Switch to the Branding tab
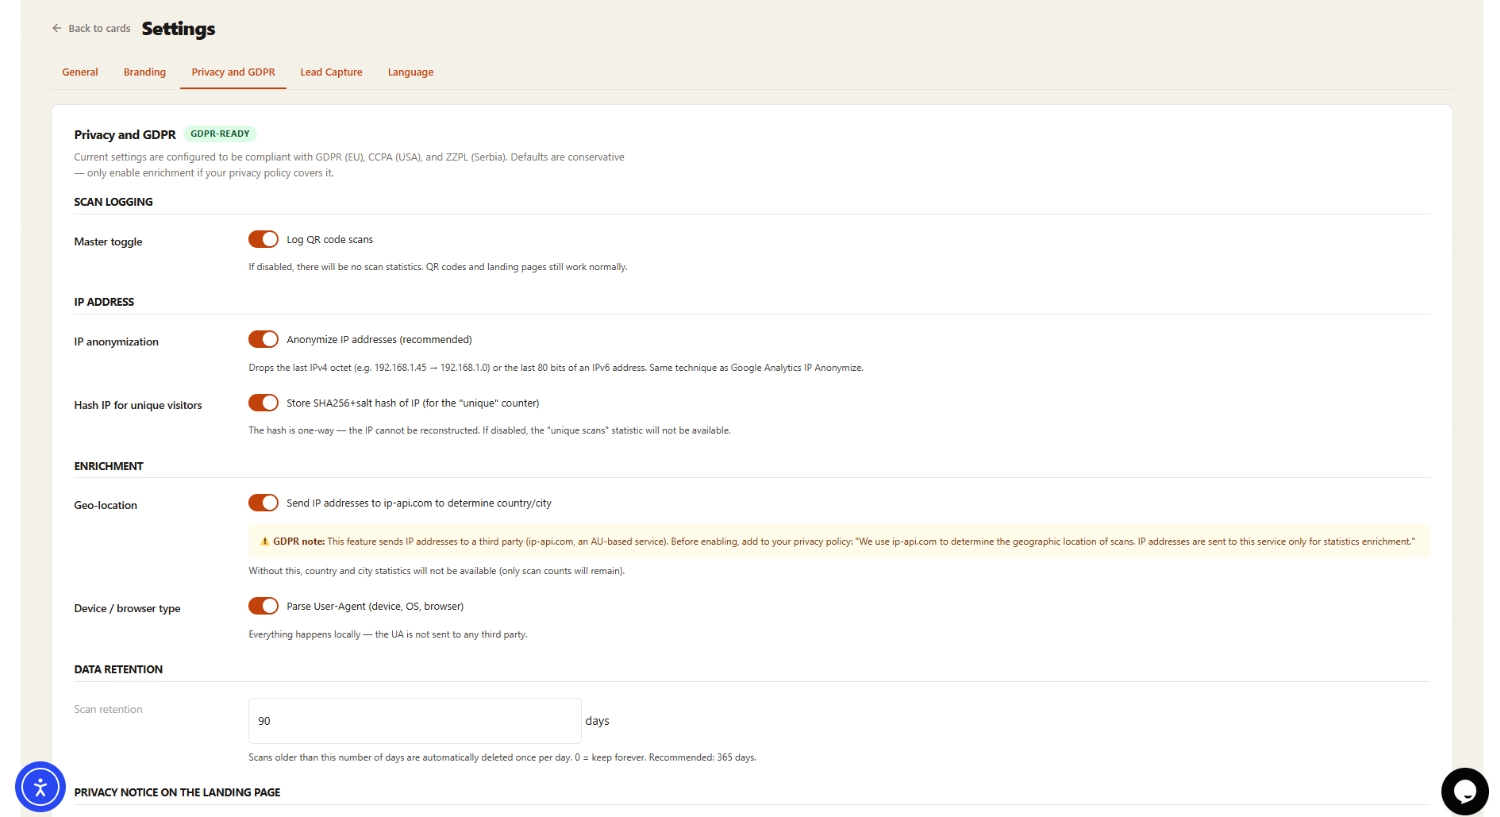The height and width of the screenshot is (817, 1500). click(x=145, y=72)
